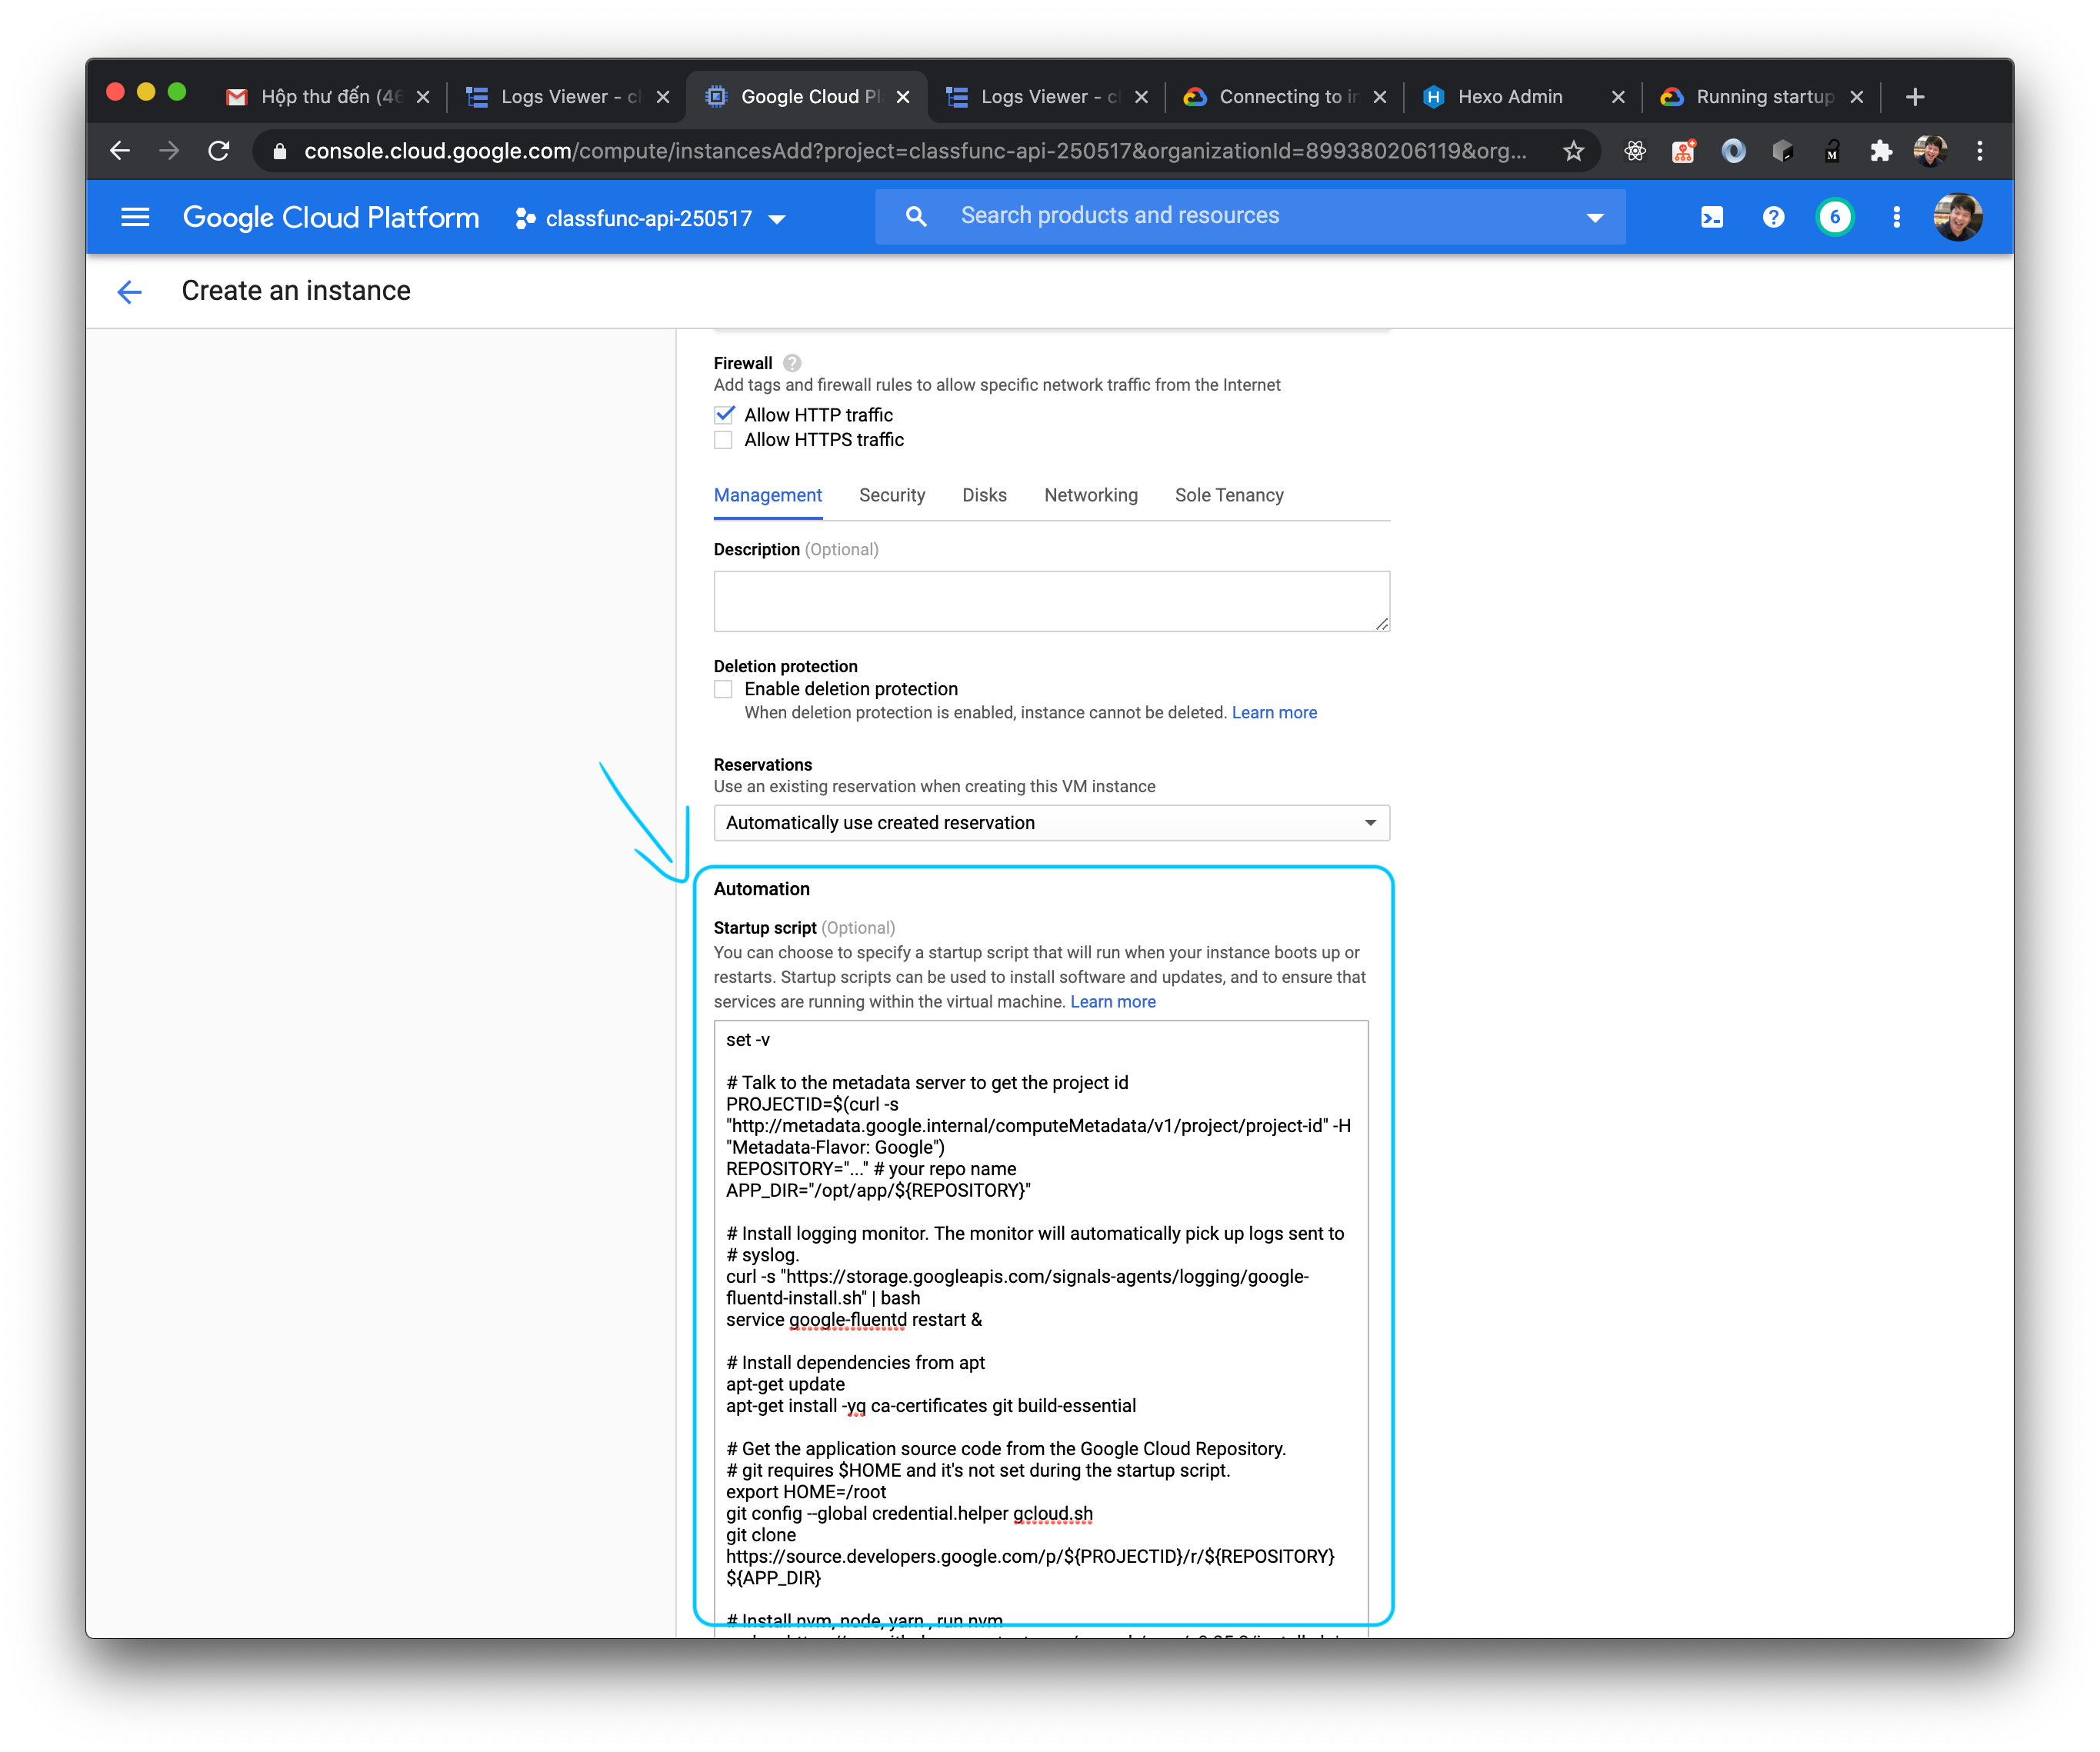Open Learn more link for startup script

point(1113,1001)
